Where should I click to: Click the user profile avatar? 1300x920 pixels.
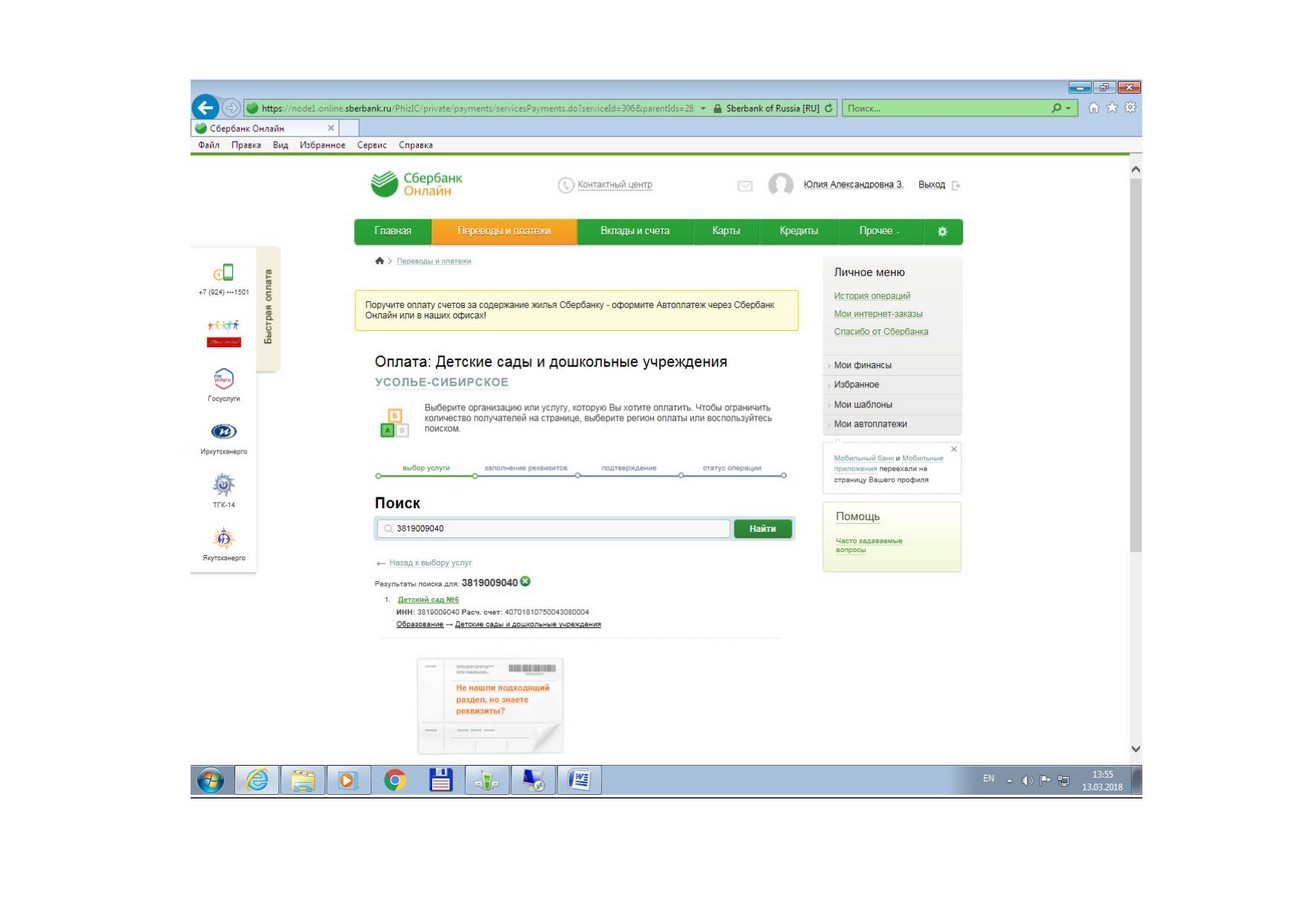[781, 185]
